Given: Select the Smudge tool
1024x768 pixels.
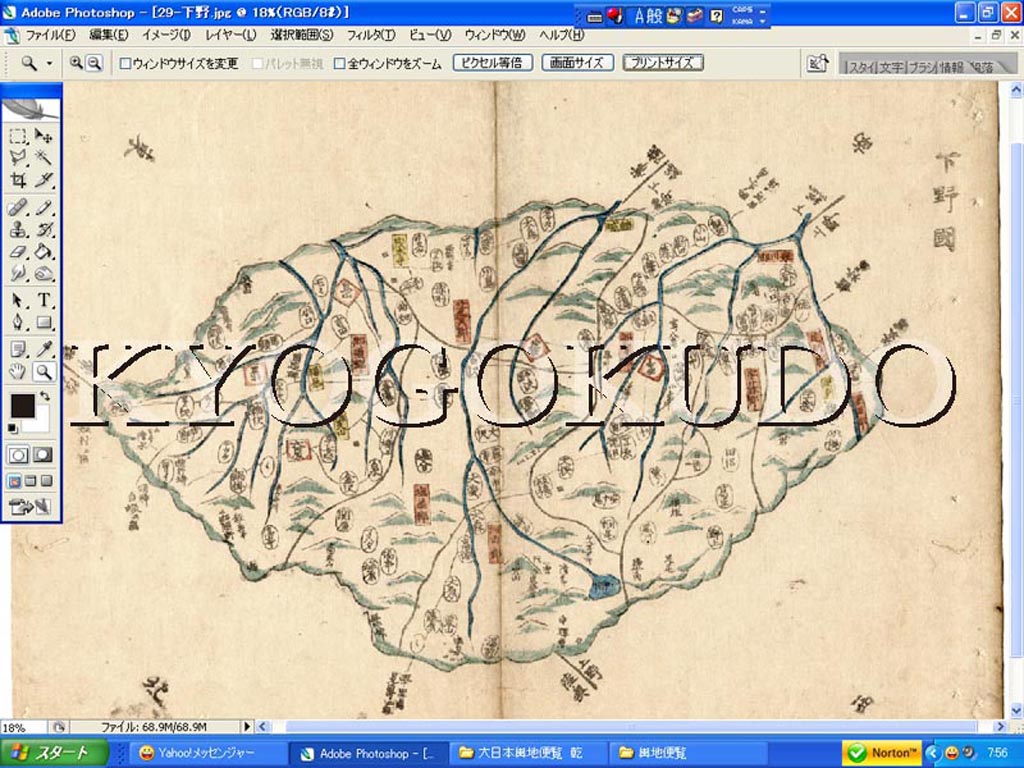Looking at the screenshot, I should pyautogui.click(x=18, y=273).
